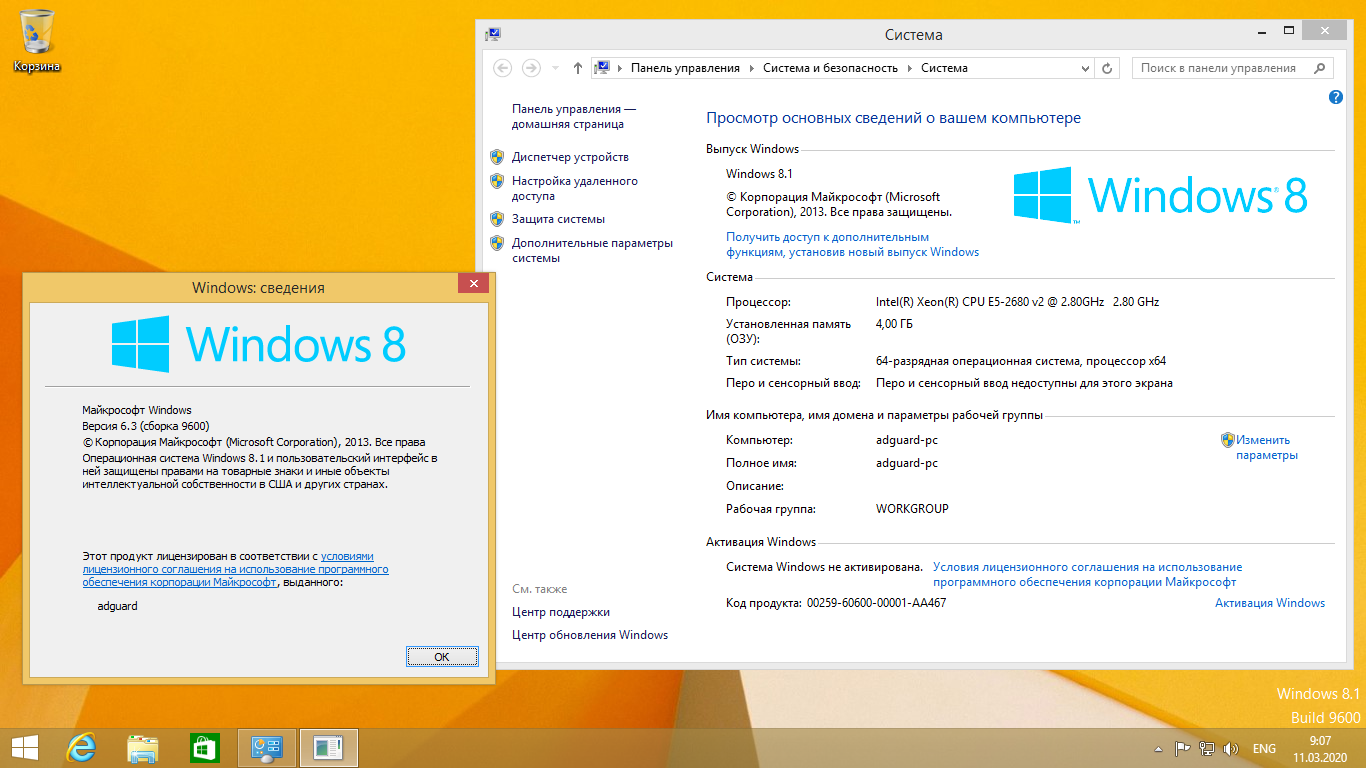This screenshot has height=768, width=1366.
Task: Open the Recycle Bin (Корзина) desktop icon
Action: (x=37, y=40)
